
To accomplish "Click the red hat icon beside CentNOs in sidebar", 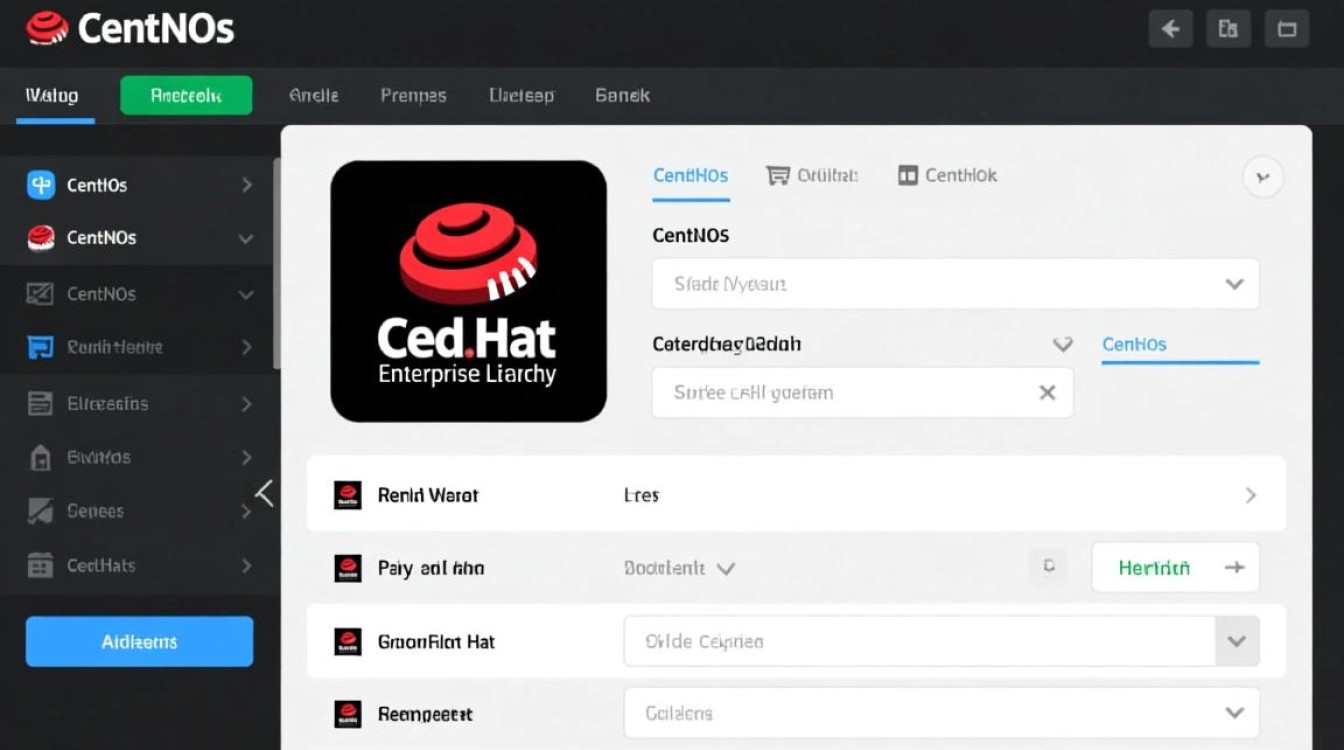I will pyautogui.click(x=41, y=238).
